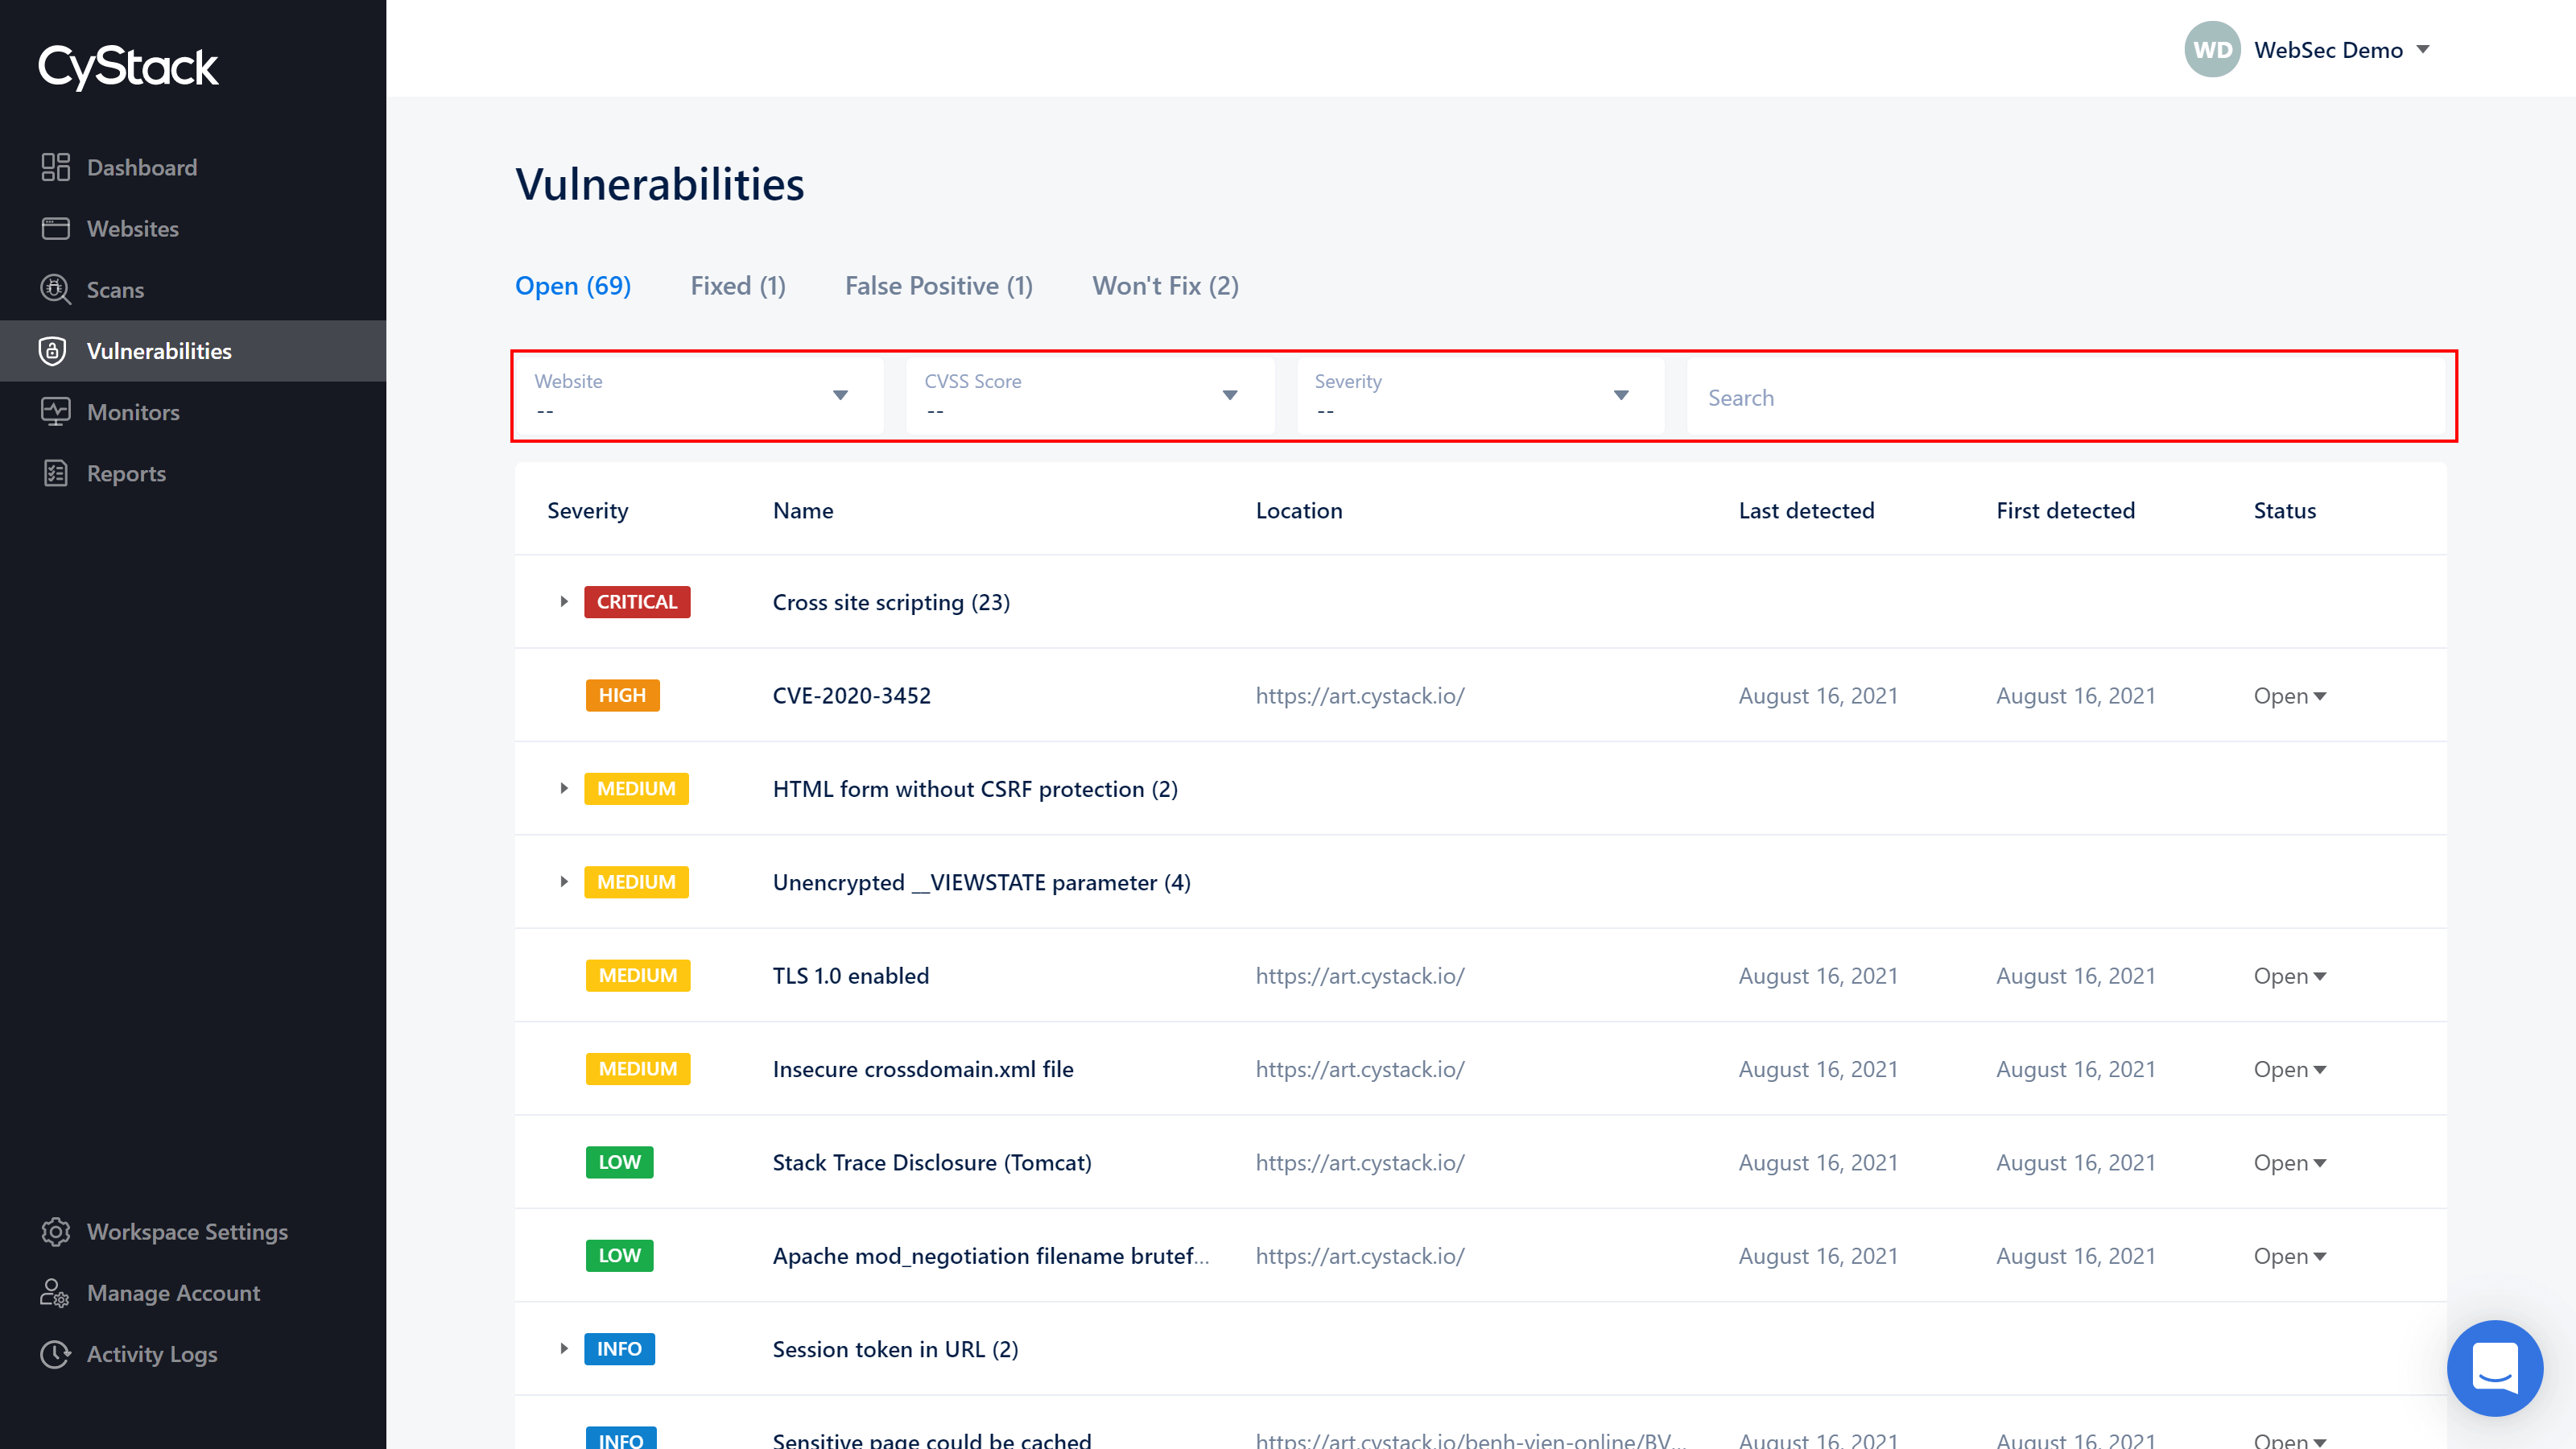Screen dimensions: 2576x1449
Task: Click the CyStack logo
Action: [x=128, y=67]
